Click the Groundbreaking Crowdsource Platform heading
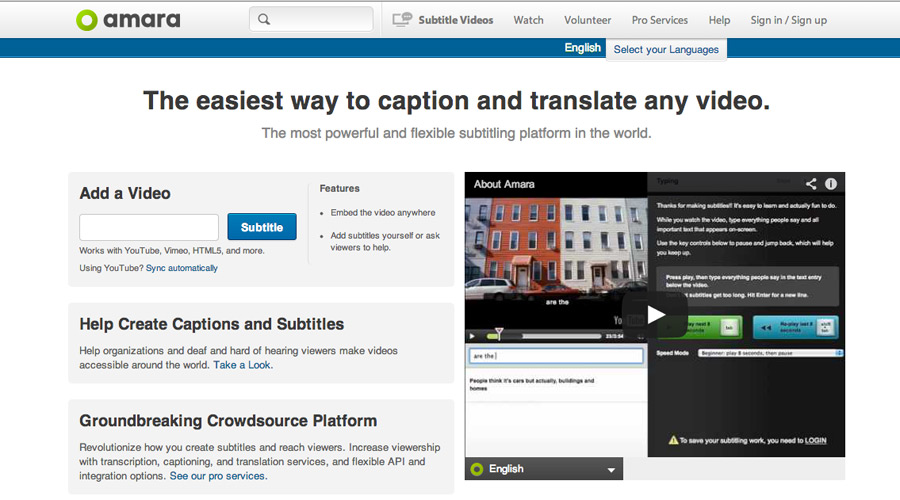 pyautogui.click(x=228, y=421)
